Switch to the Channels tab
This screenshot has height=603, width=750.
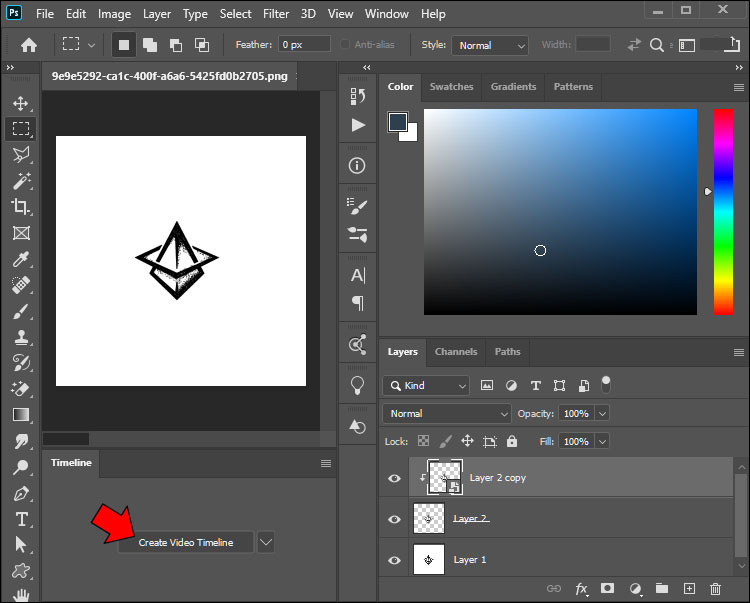456,352
